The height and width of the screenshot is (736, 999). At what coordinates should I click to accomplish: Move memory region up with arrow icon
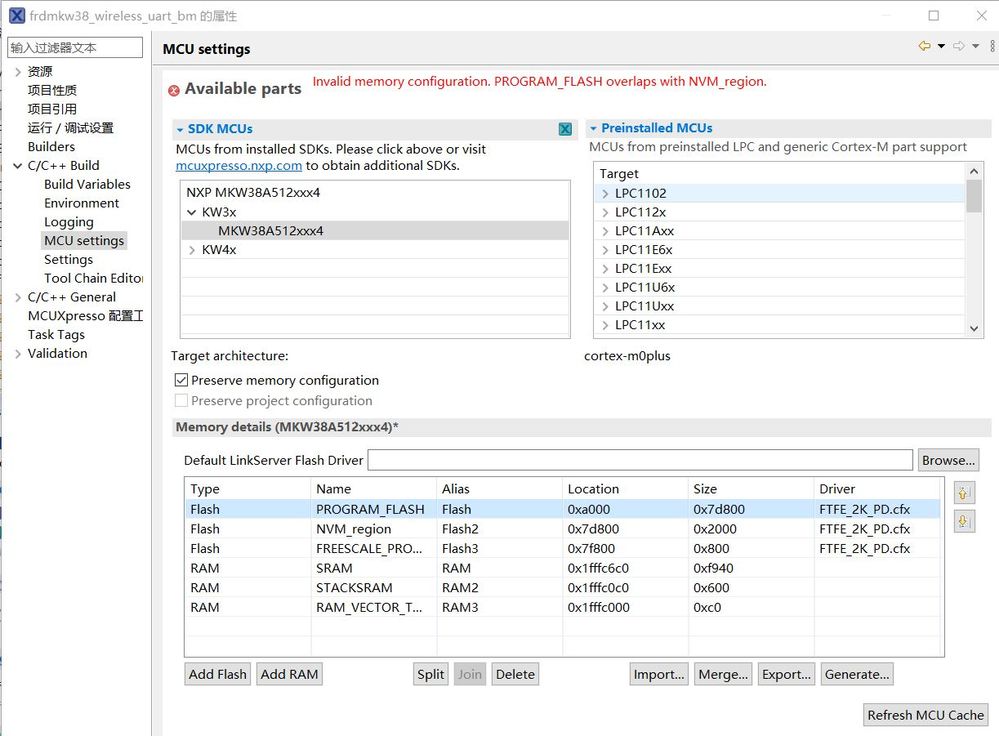tap(964, 493)
